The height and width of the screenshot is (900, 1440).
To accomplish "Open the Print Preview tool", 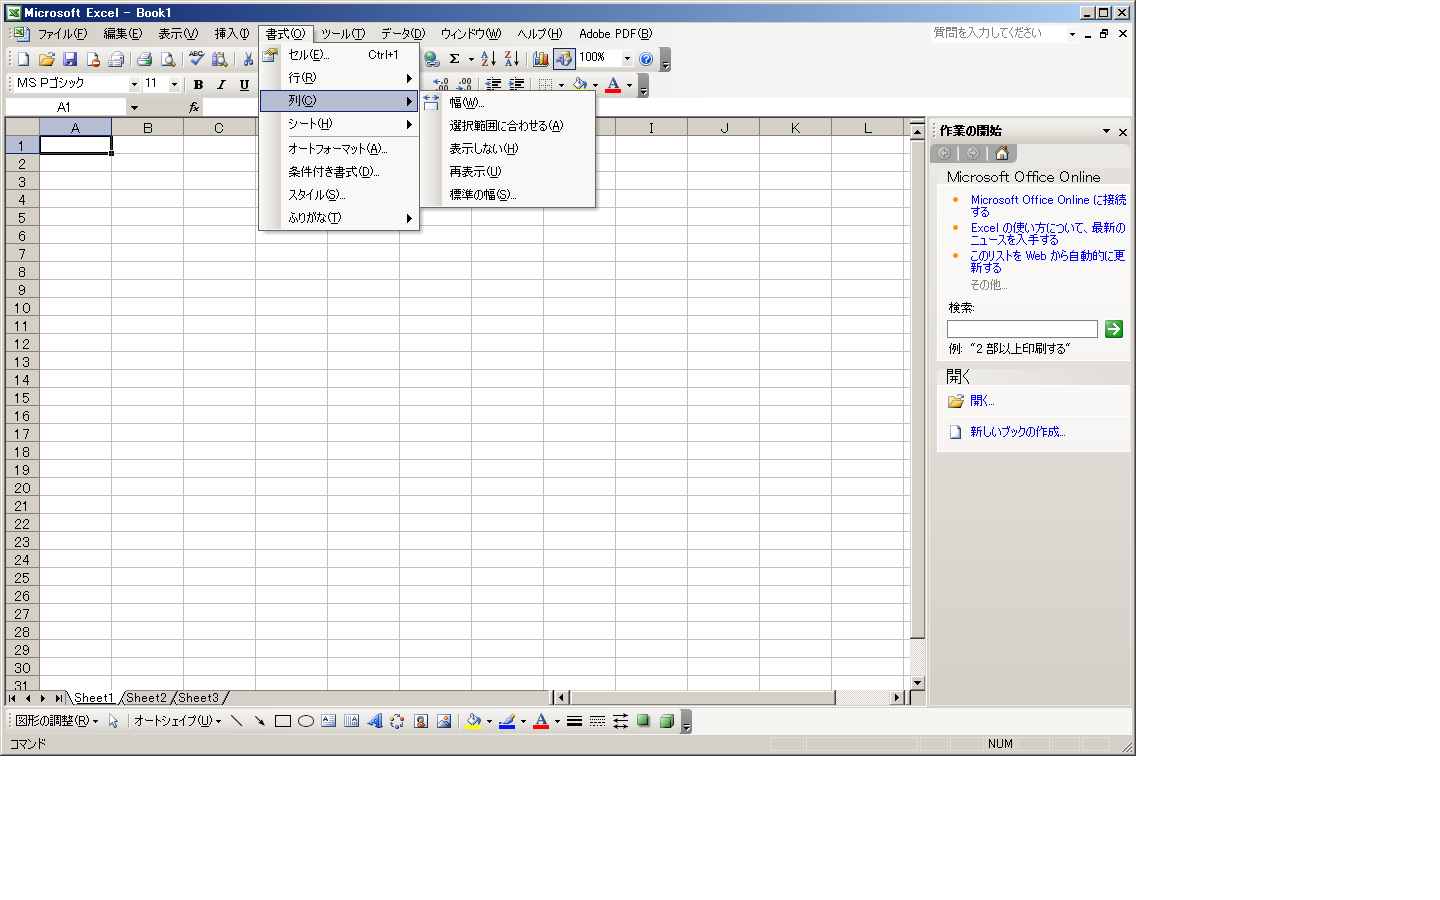I will pyautogui.click(x=168, y=59).
